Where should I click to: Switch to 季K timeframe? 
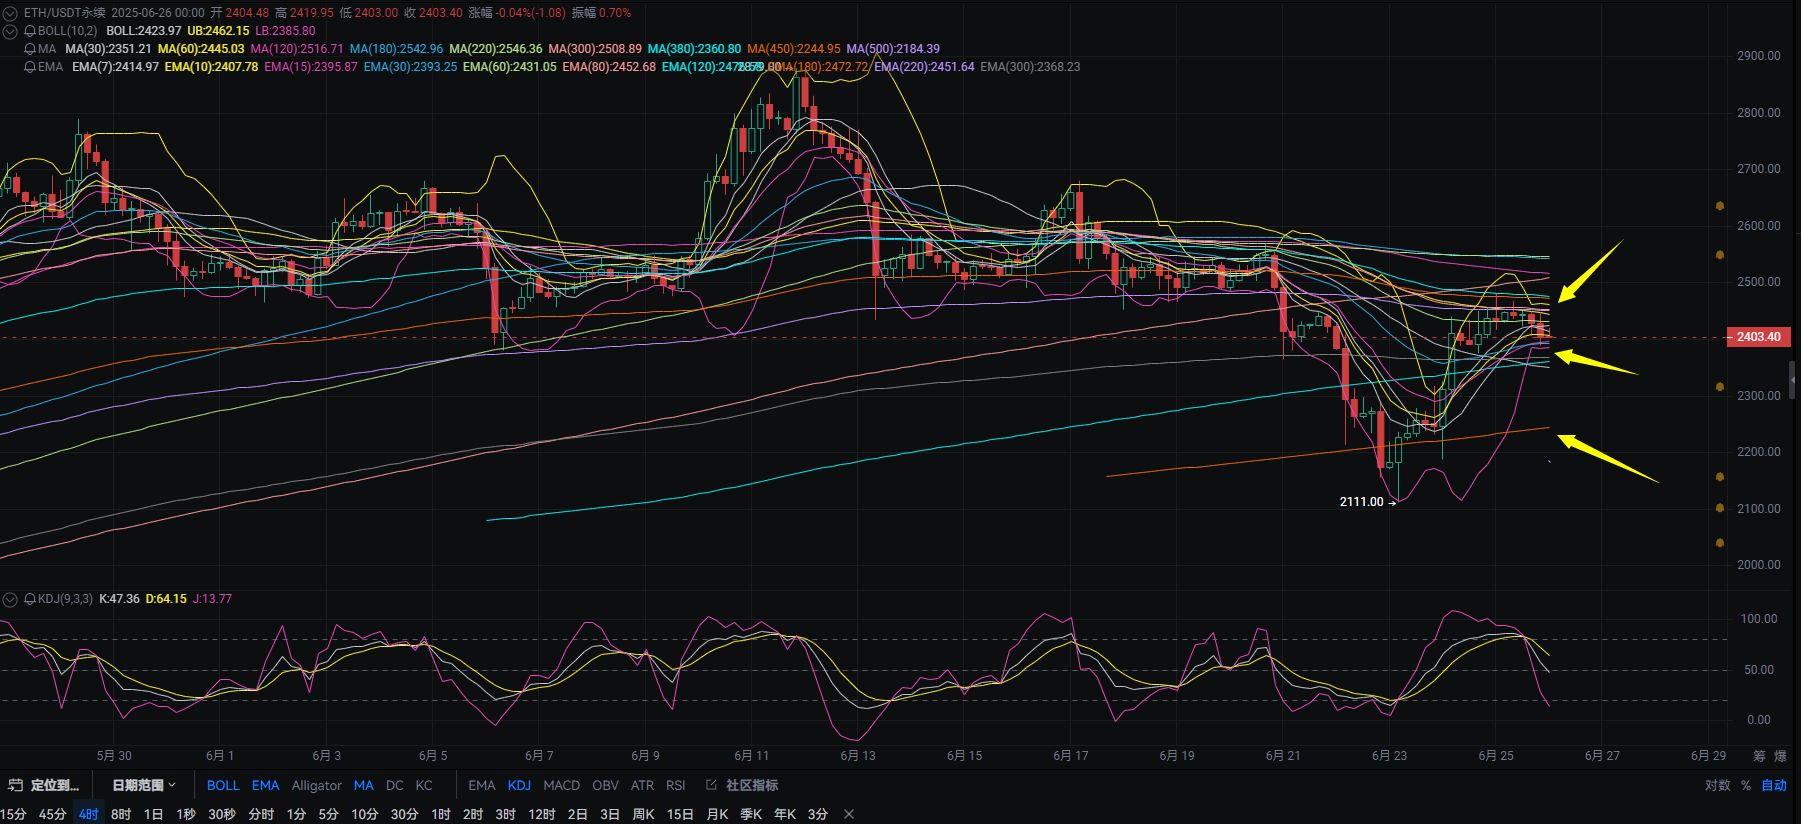click(751, 814)
